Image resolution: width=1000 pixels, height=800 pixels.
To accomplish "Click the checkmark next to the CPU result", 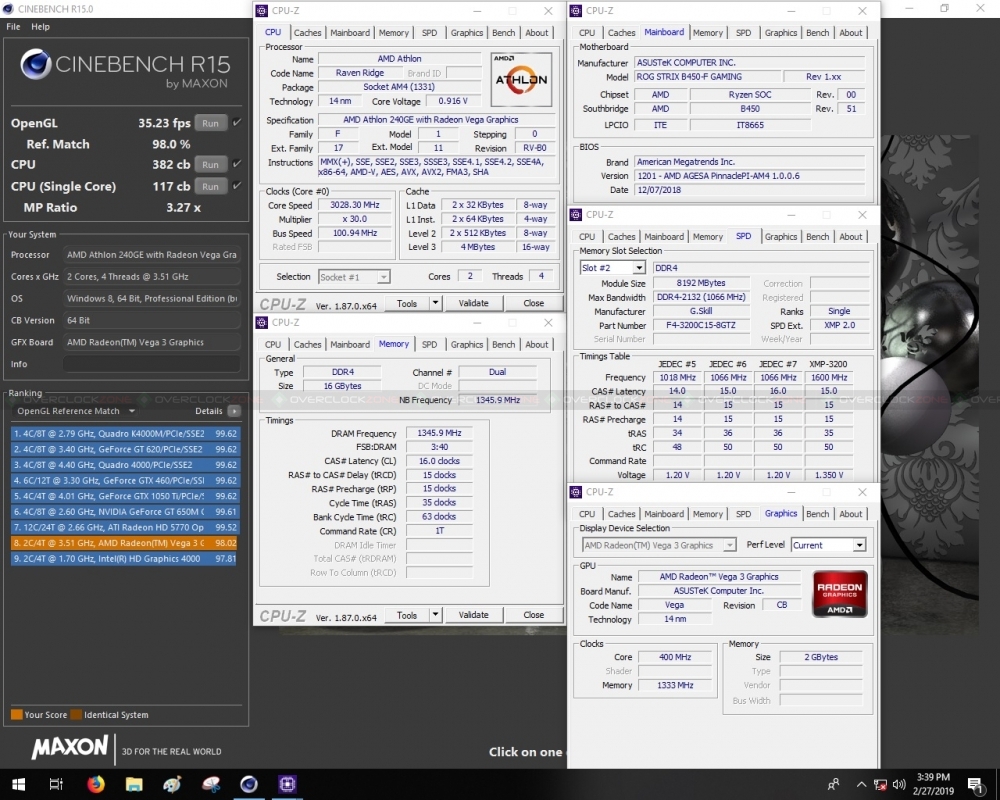I will (237, 165).
